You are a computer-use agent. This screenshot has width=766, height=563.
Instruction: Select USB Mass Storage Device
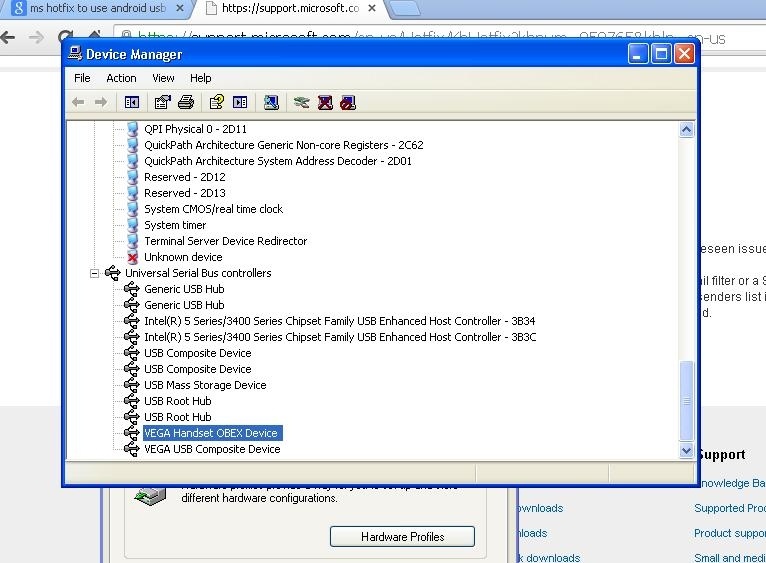click(205, 385)
